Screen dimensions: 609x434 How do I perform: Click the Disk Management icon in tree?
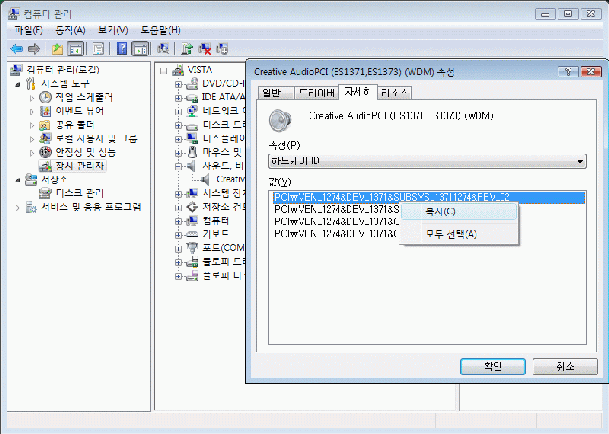point(45,193)
